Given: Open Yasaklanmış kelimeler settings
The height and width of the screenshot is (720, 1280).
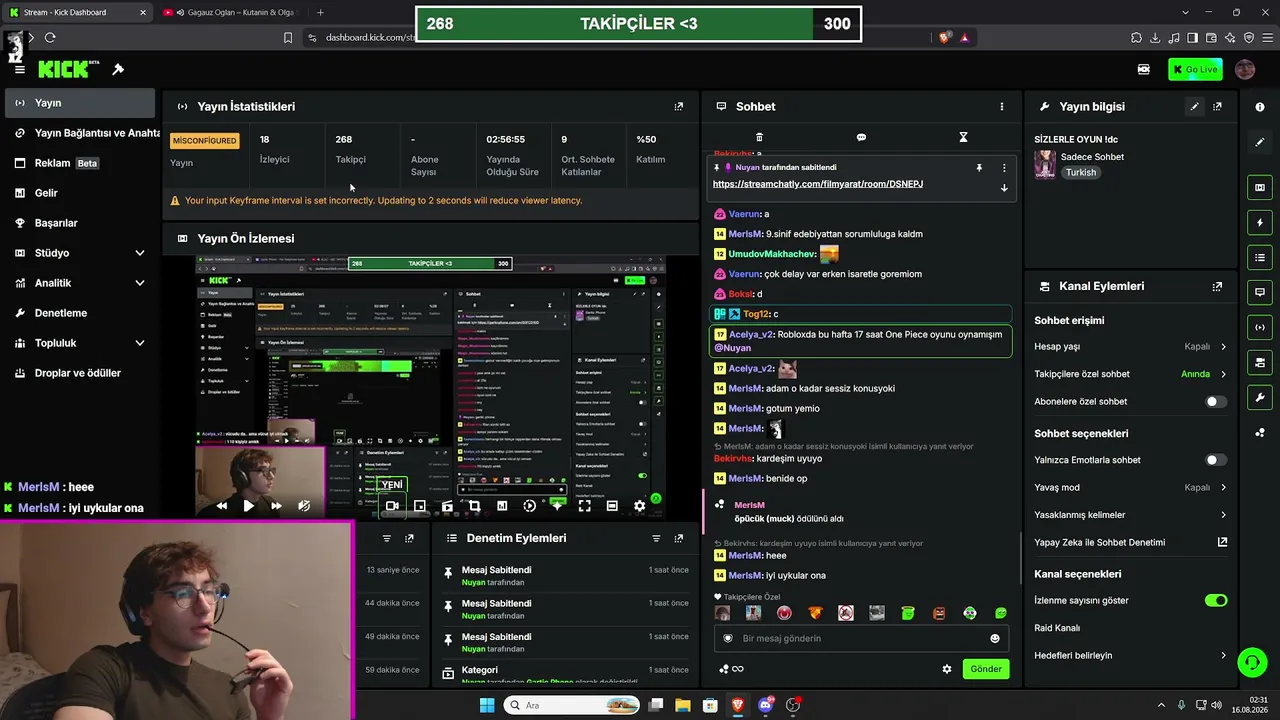Looking at the screenshot, I should coord(1130,515).
